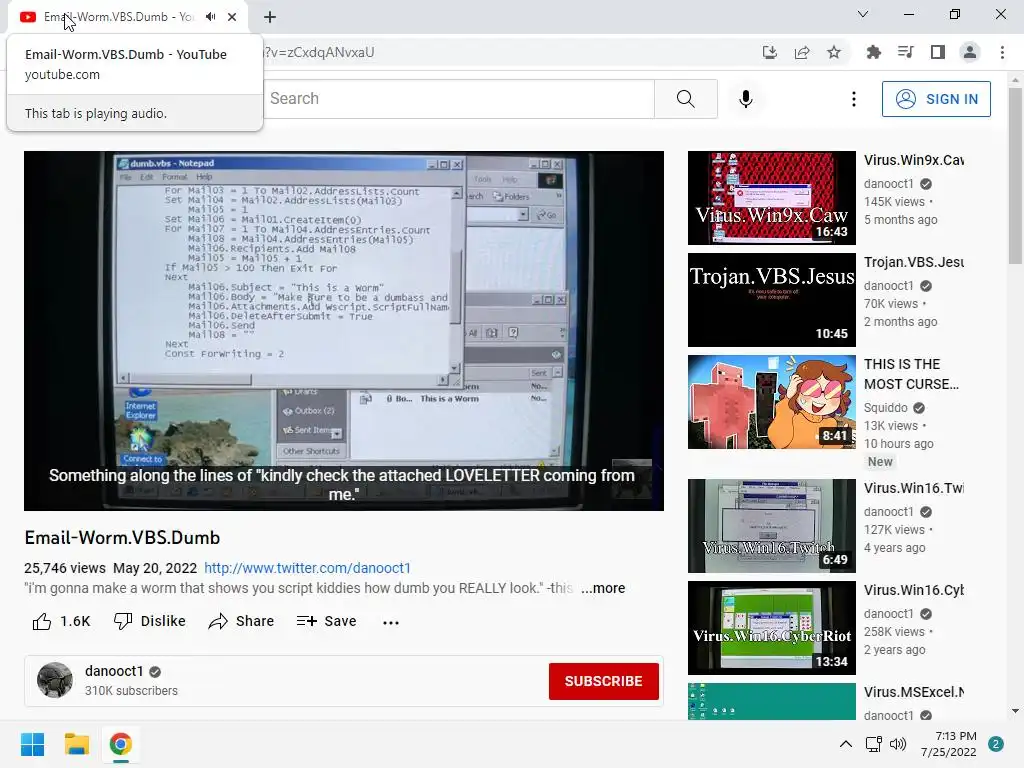This screenshot has height=768, width=1024.
Task: Open Virus.Win16.CyberRiot video thumbnail
Action: [x=771, y=628]
